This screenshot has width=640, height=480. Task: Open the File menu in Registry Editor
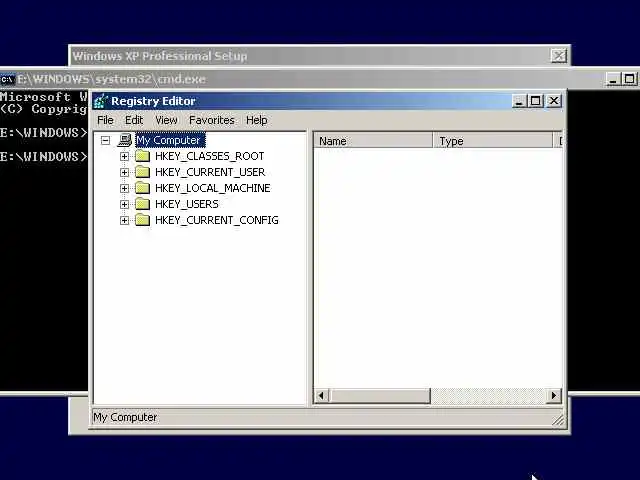coord(105,120)
